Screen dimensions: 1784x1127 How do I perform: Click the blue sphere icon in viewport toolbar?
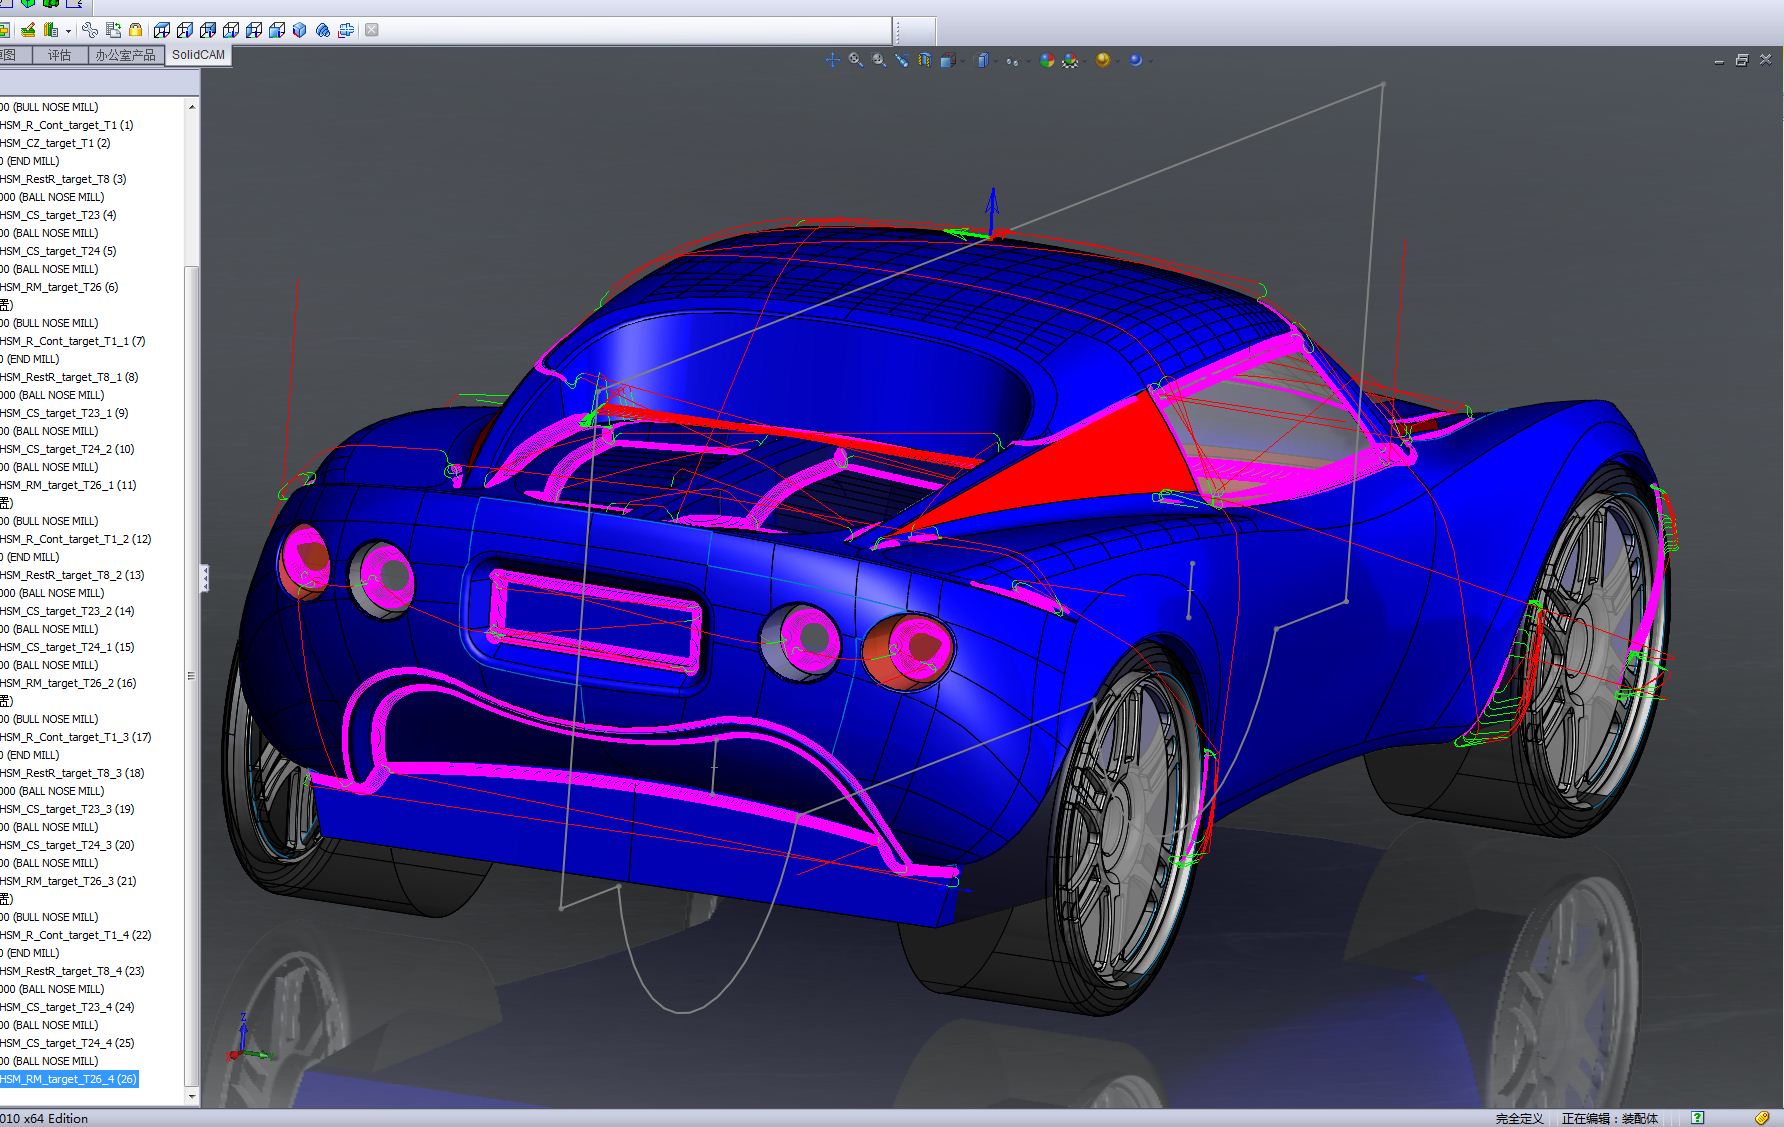pos(1135,60)
